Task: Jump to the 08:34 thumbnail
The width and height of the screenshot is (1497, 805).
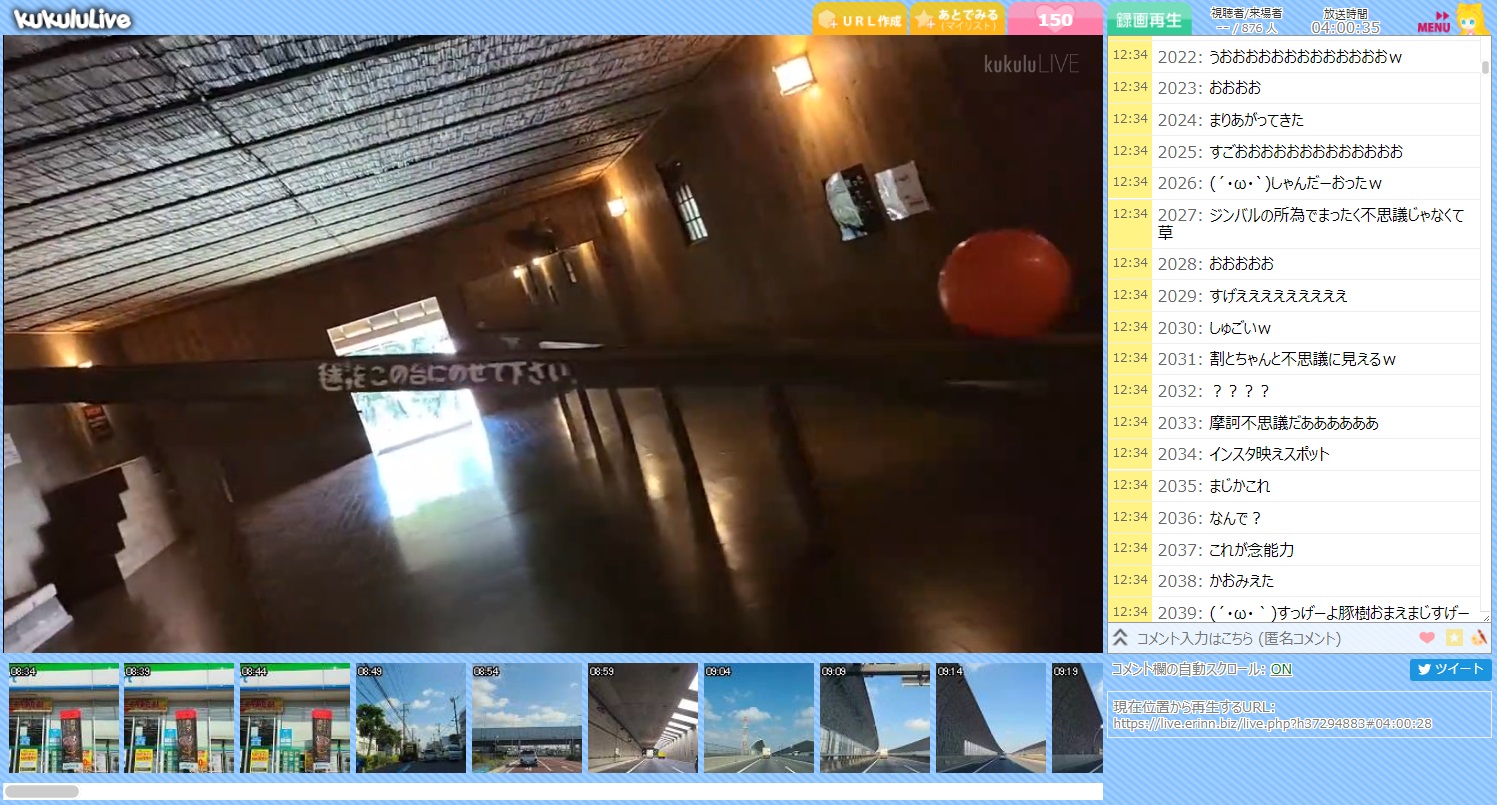Action: click(x=63, y=717)
